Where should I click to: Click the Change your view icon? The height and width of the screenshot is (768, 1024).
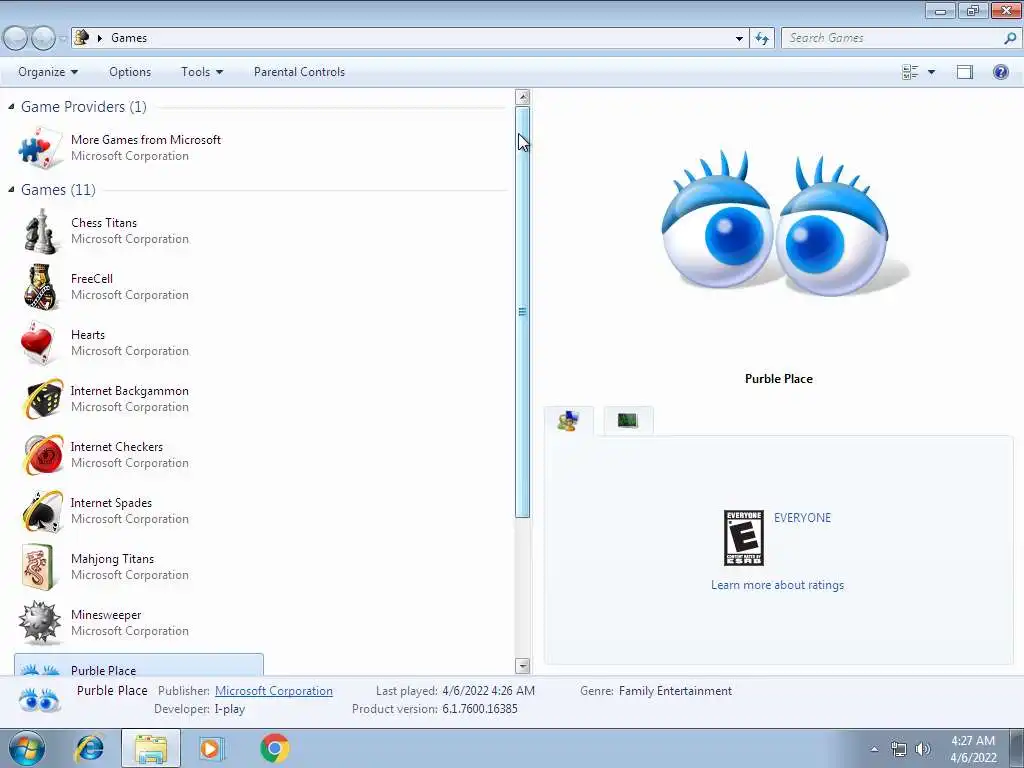(910, 72)
